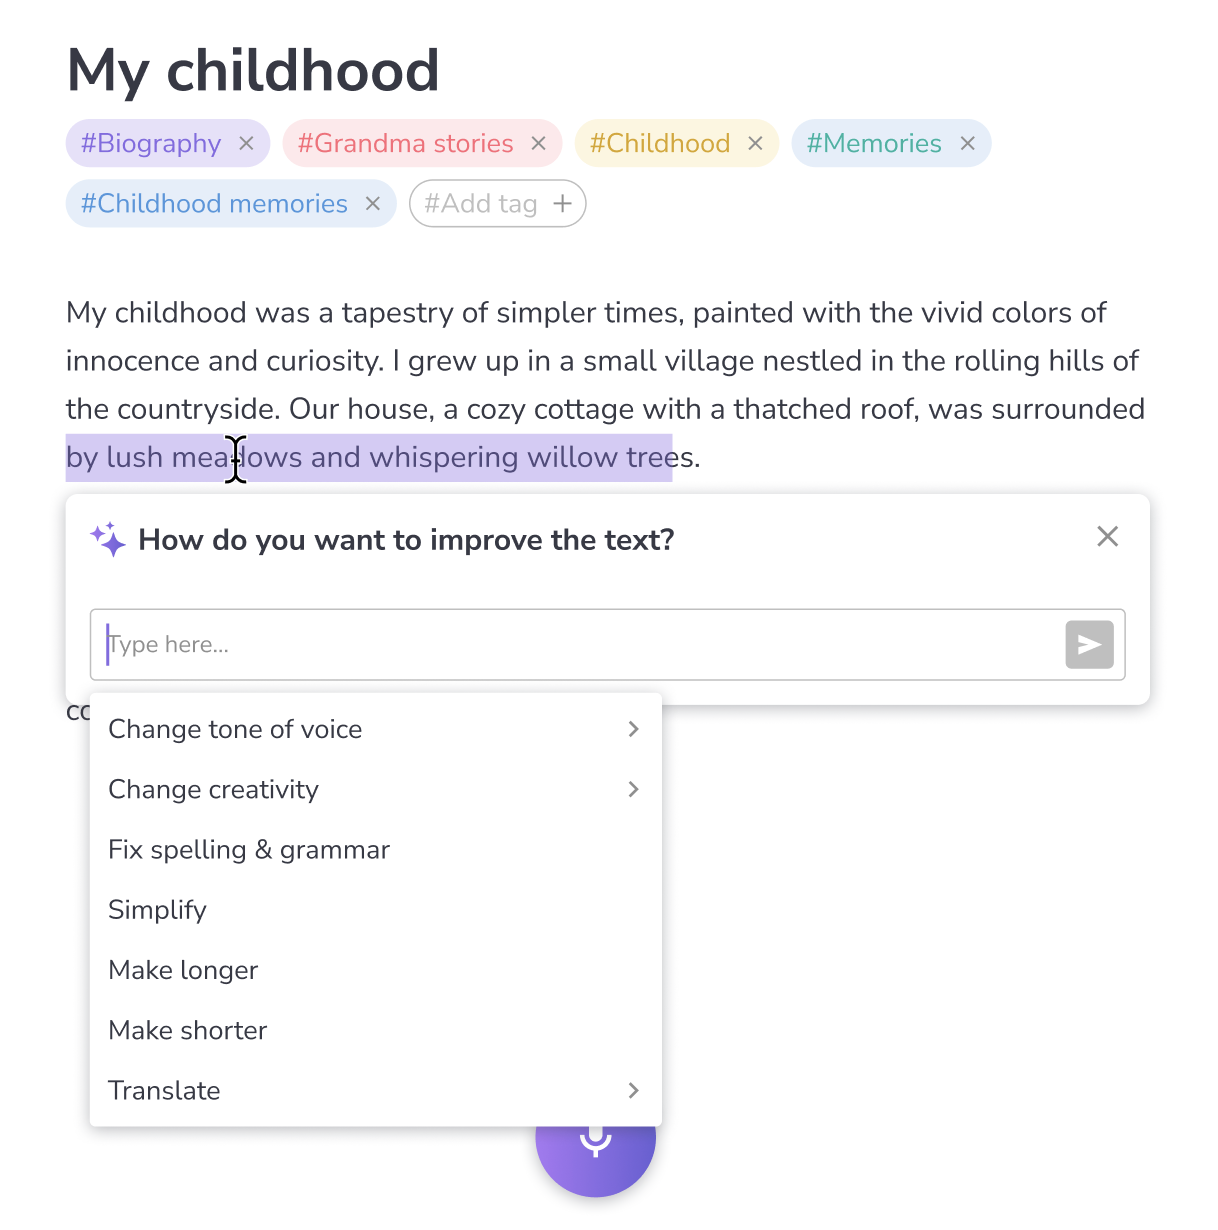Open the Translate submenu arrow
The width and height of the screenshot is (1218, 1230).
(633, 1091)
